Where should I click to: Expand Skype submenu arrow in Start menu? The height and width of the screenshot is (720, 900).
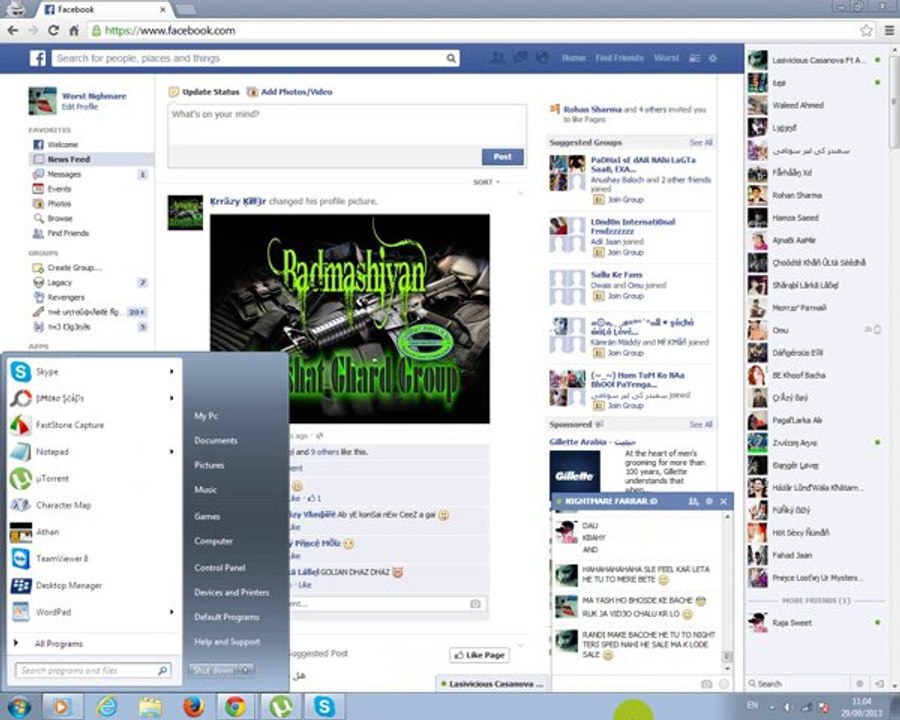171,371
